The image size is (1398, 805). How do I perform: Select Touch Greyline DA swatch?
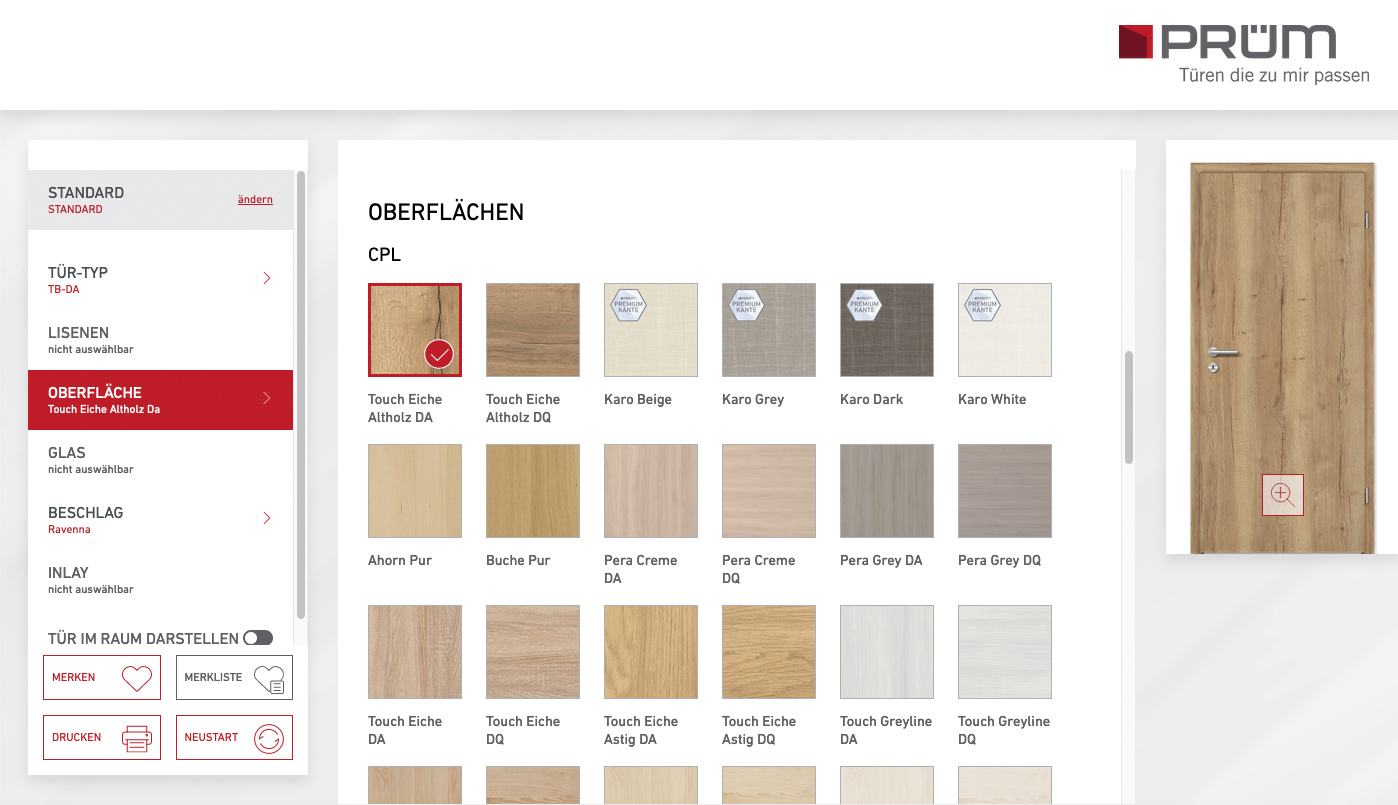click(887, 652)
